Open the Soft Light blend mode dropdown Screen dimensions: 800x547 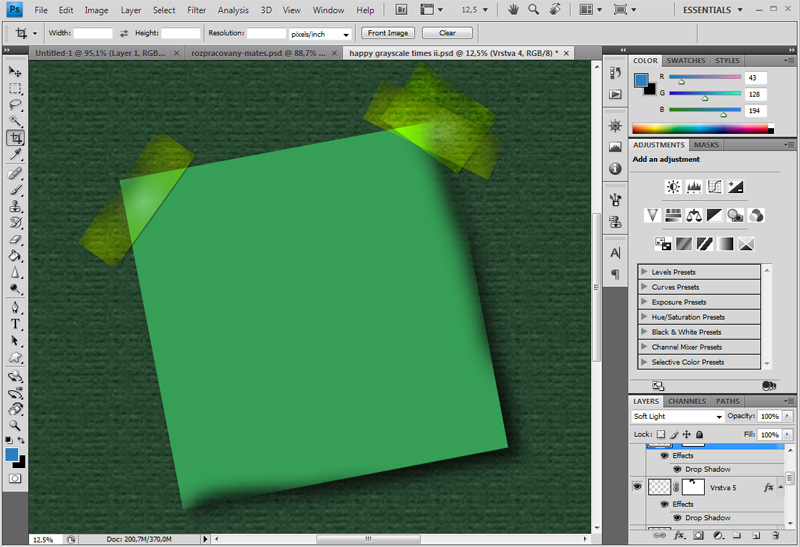coord(678,416)
